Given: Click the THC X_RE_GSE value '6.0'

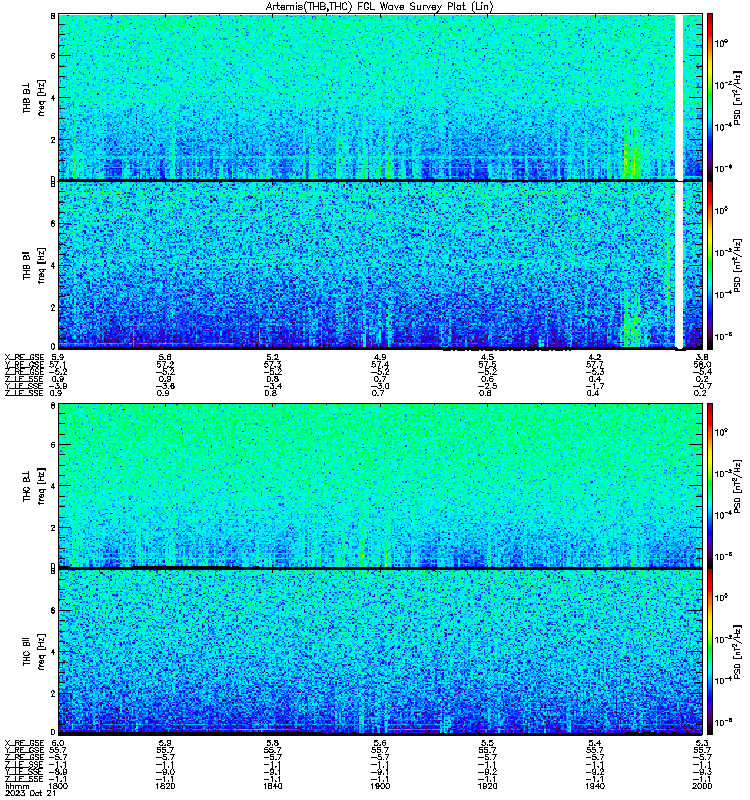Looking at the screenshot, I should [58, 743].
